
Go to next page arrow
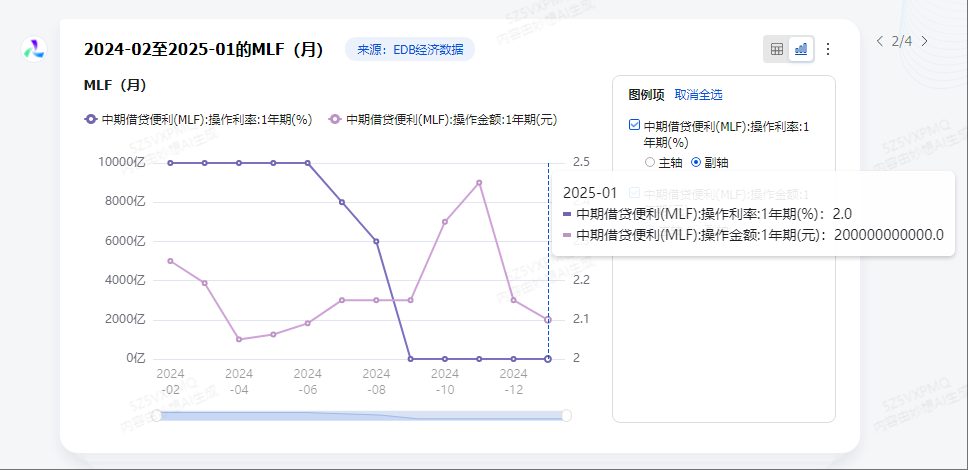click(x=925, y=41)
